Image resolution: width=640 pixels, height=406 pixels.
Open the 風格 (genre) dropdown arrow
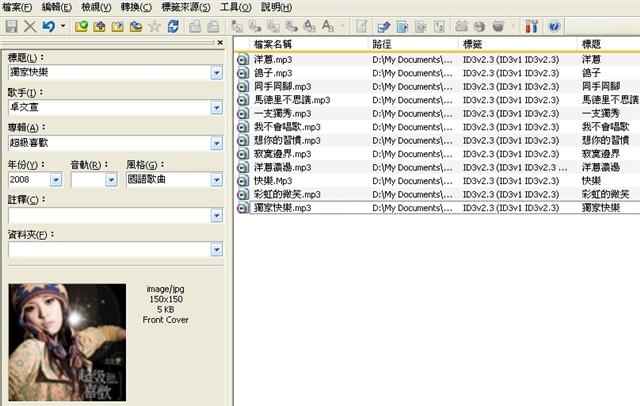point(217,180)
